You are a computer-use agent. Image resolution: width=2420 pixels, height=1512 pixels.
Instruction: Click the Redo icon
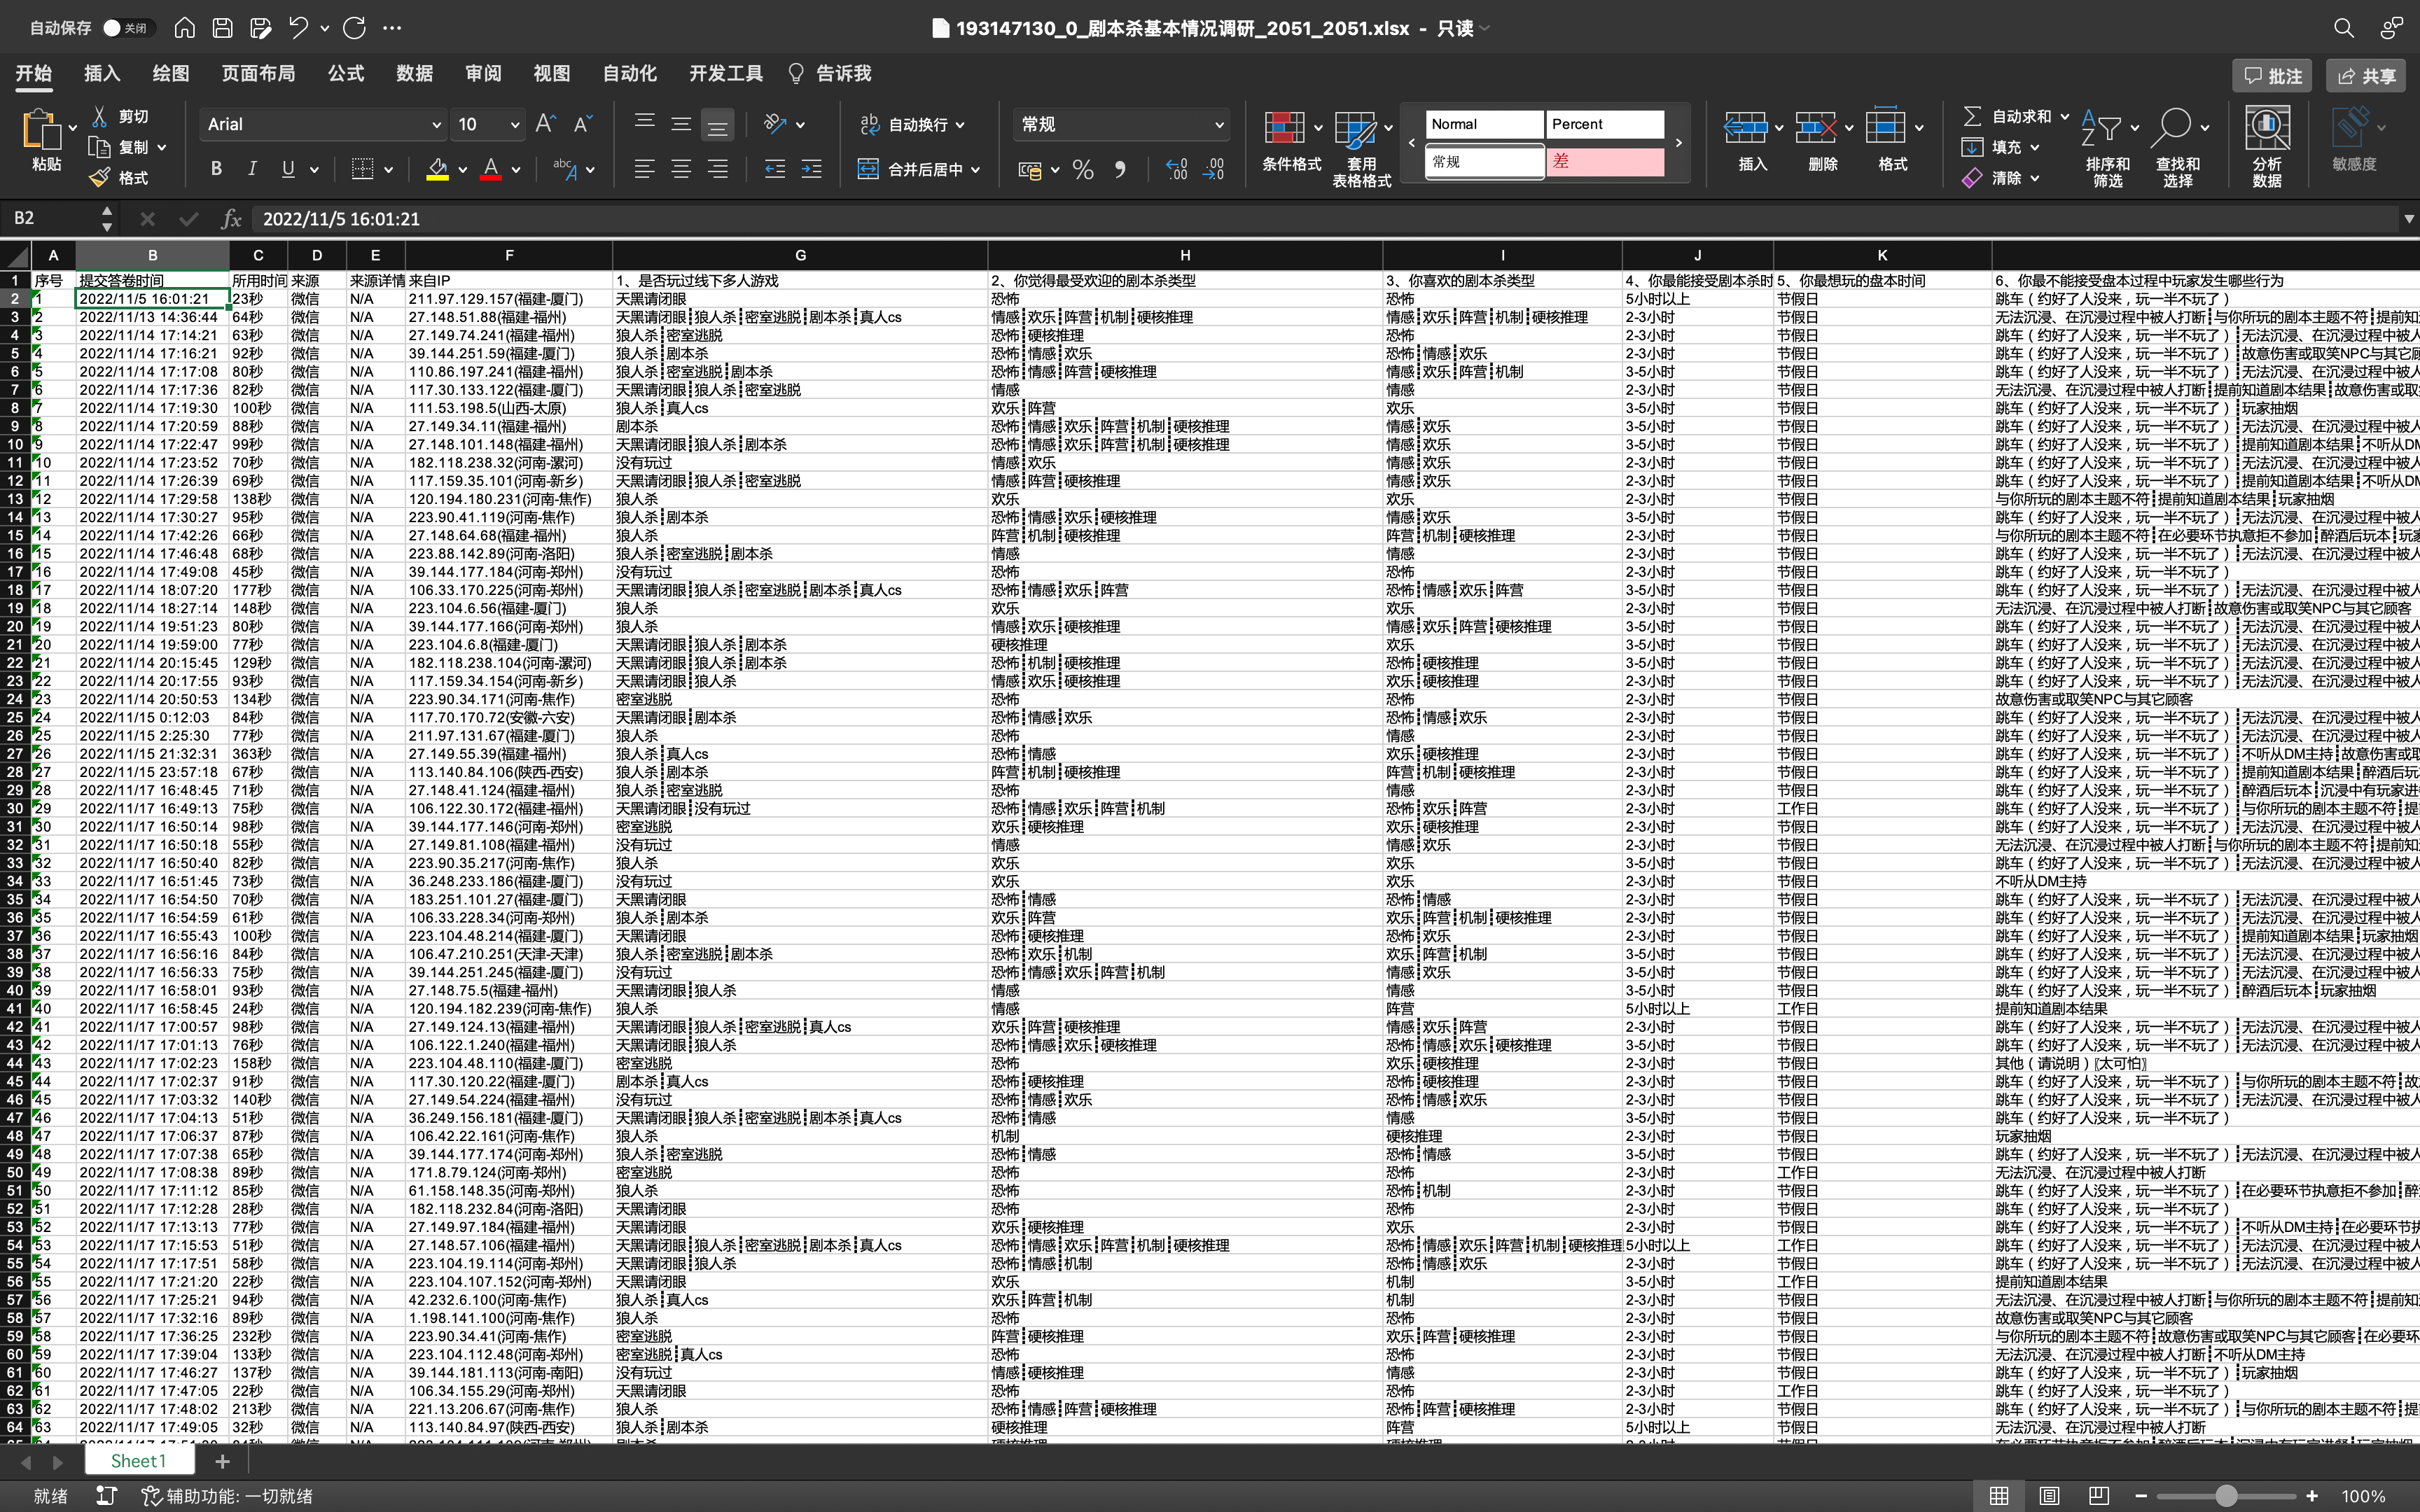tap(354, 28)
